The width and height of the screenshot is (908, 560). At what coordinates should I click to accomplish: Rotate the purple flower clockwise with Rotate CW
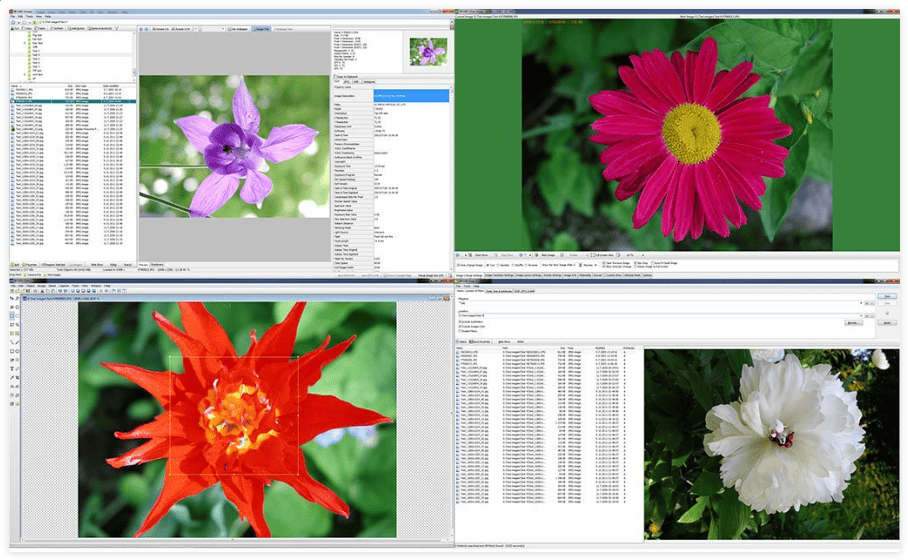click(x=160, y=29)
